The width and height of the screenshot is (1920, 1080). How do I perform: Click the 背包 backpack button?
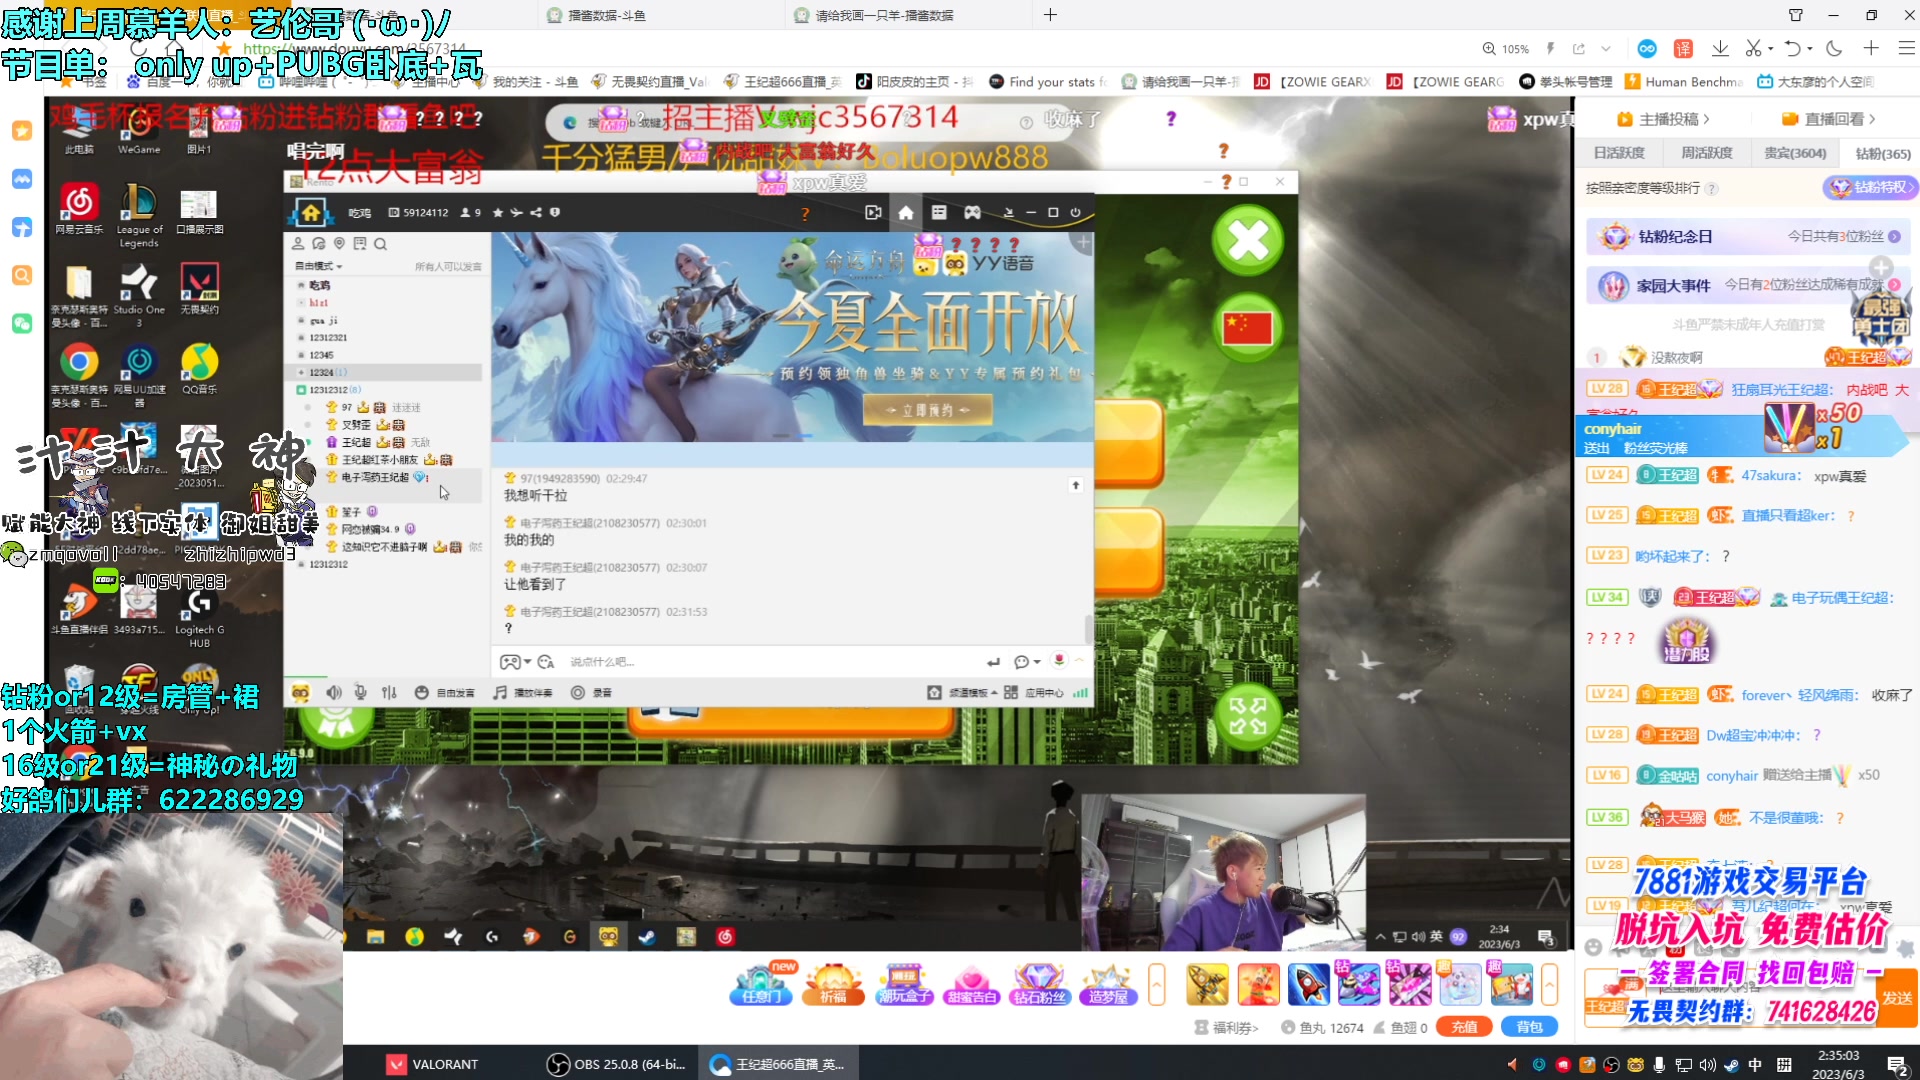coord(1529,1027)
